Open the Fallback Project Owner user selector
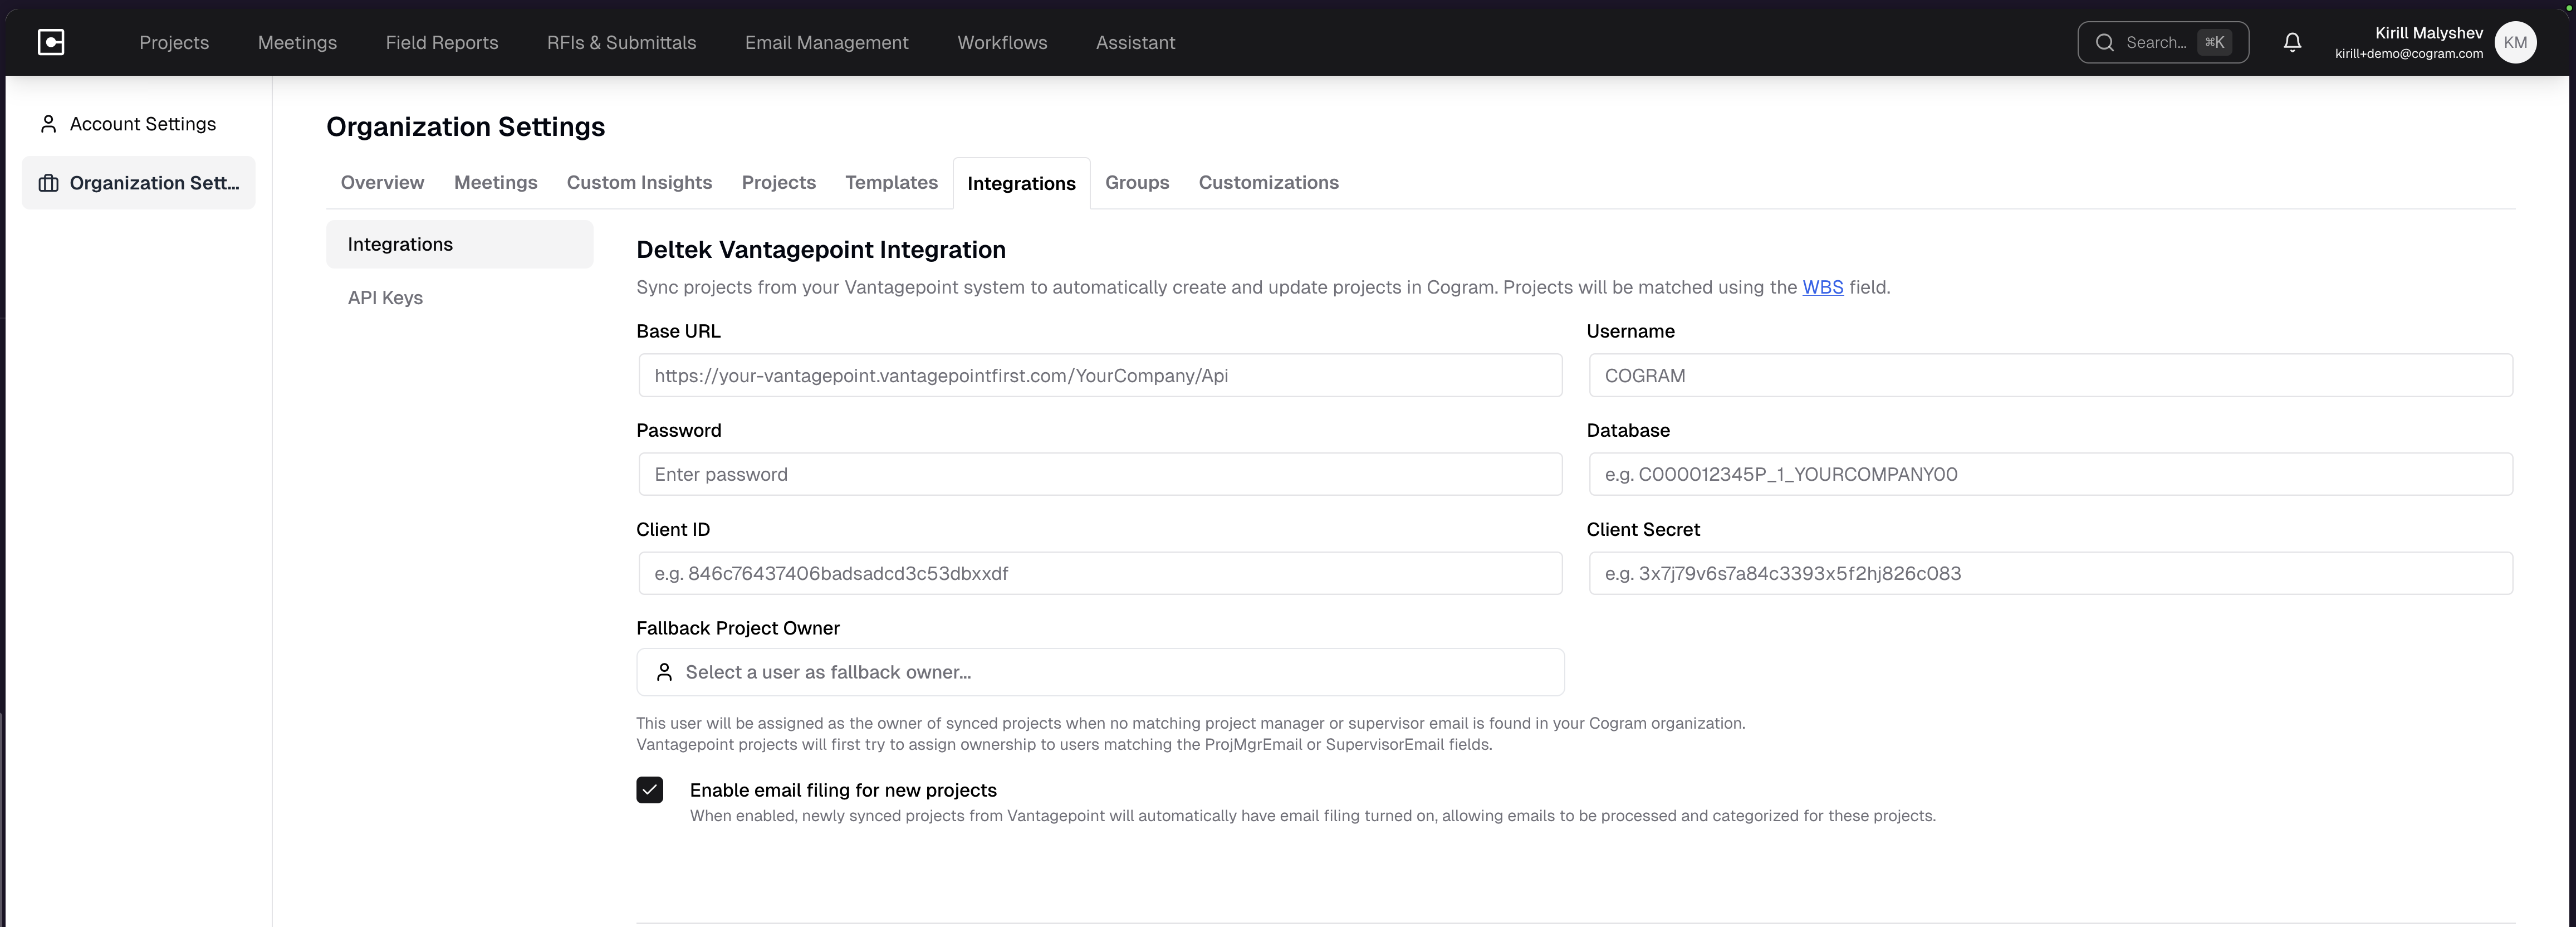Viewport: 2576px width, 927px height. 1099,672
